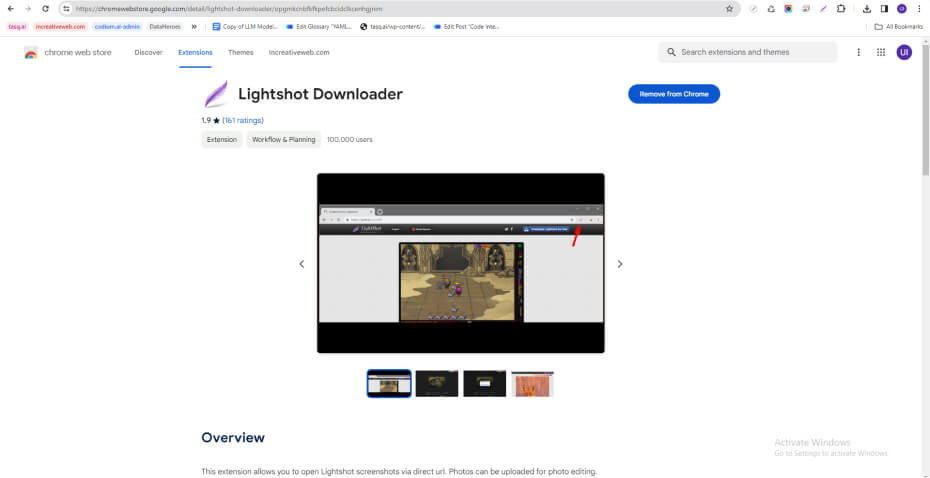The width and height of the screenshot is (930, 478).
Task: Click the Search extensions and themes field
Action: pyautogui.click(x=747, y=52)
